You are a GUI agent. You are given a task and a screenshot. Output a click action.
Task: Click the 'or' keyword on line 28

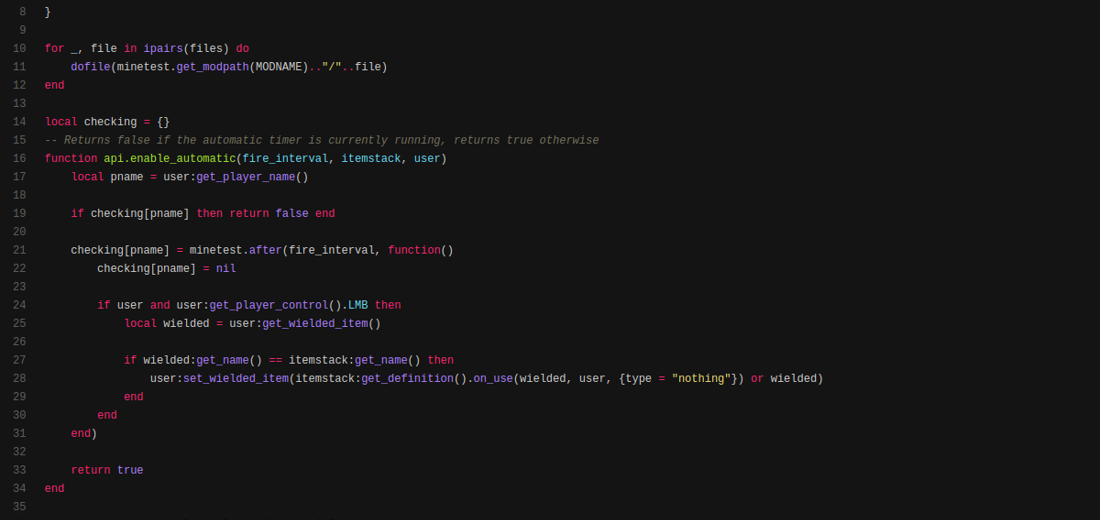click(x=757, y=379)
